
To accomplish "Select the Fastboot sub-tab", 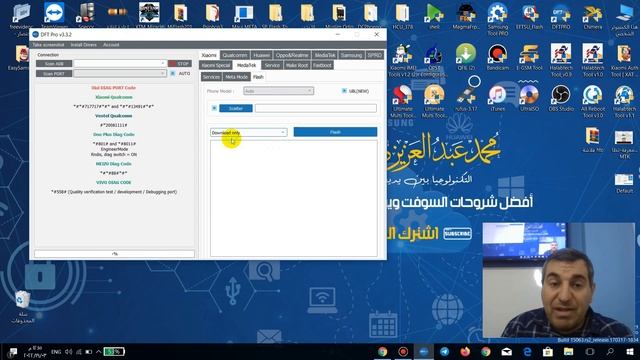I will (322, 65).
